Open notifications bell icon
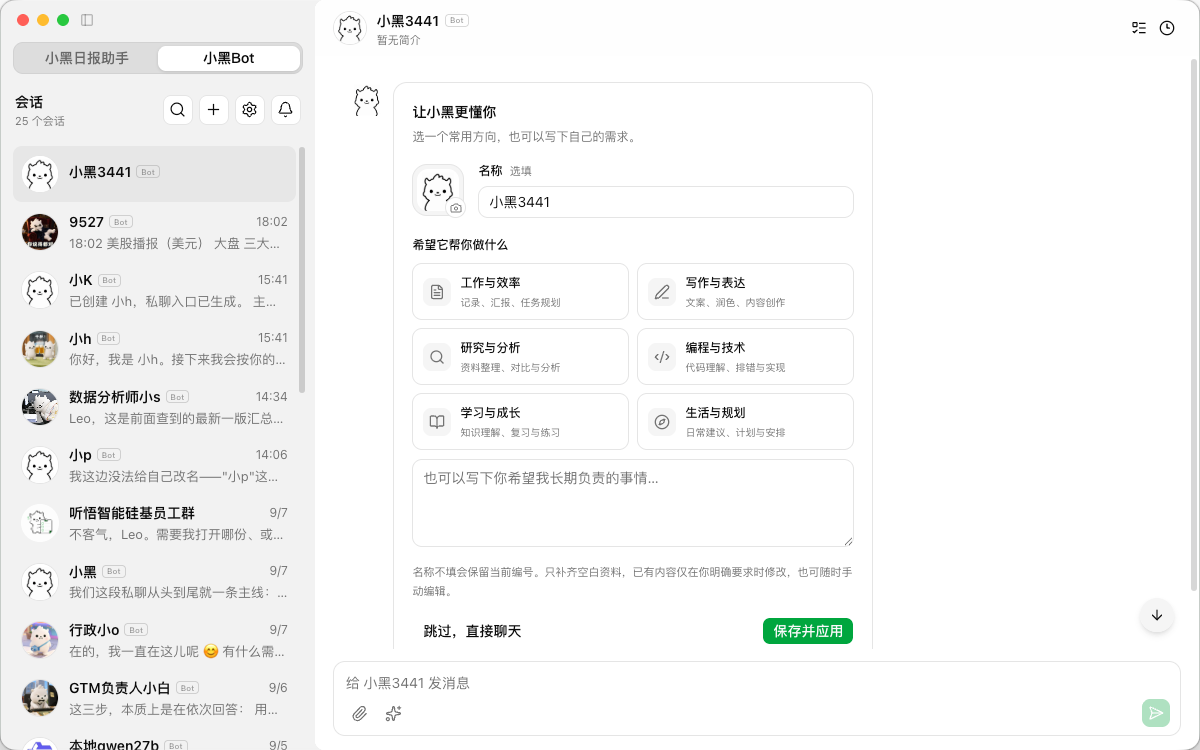Screen dimensions: 1200x750 pyautogui.click(x=286, y=110)
